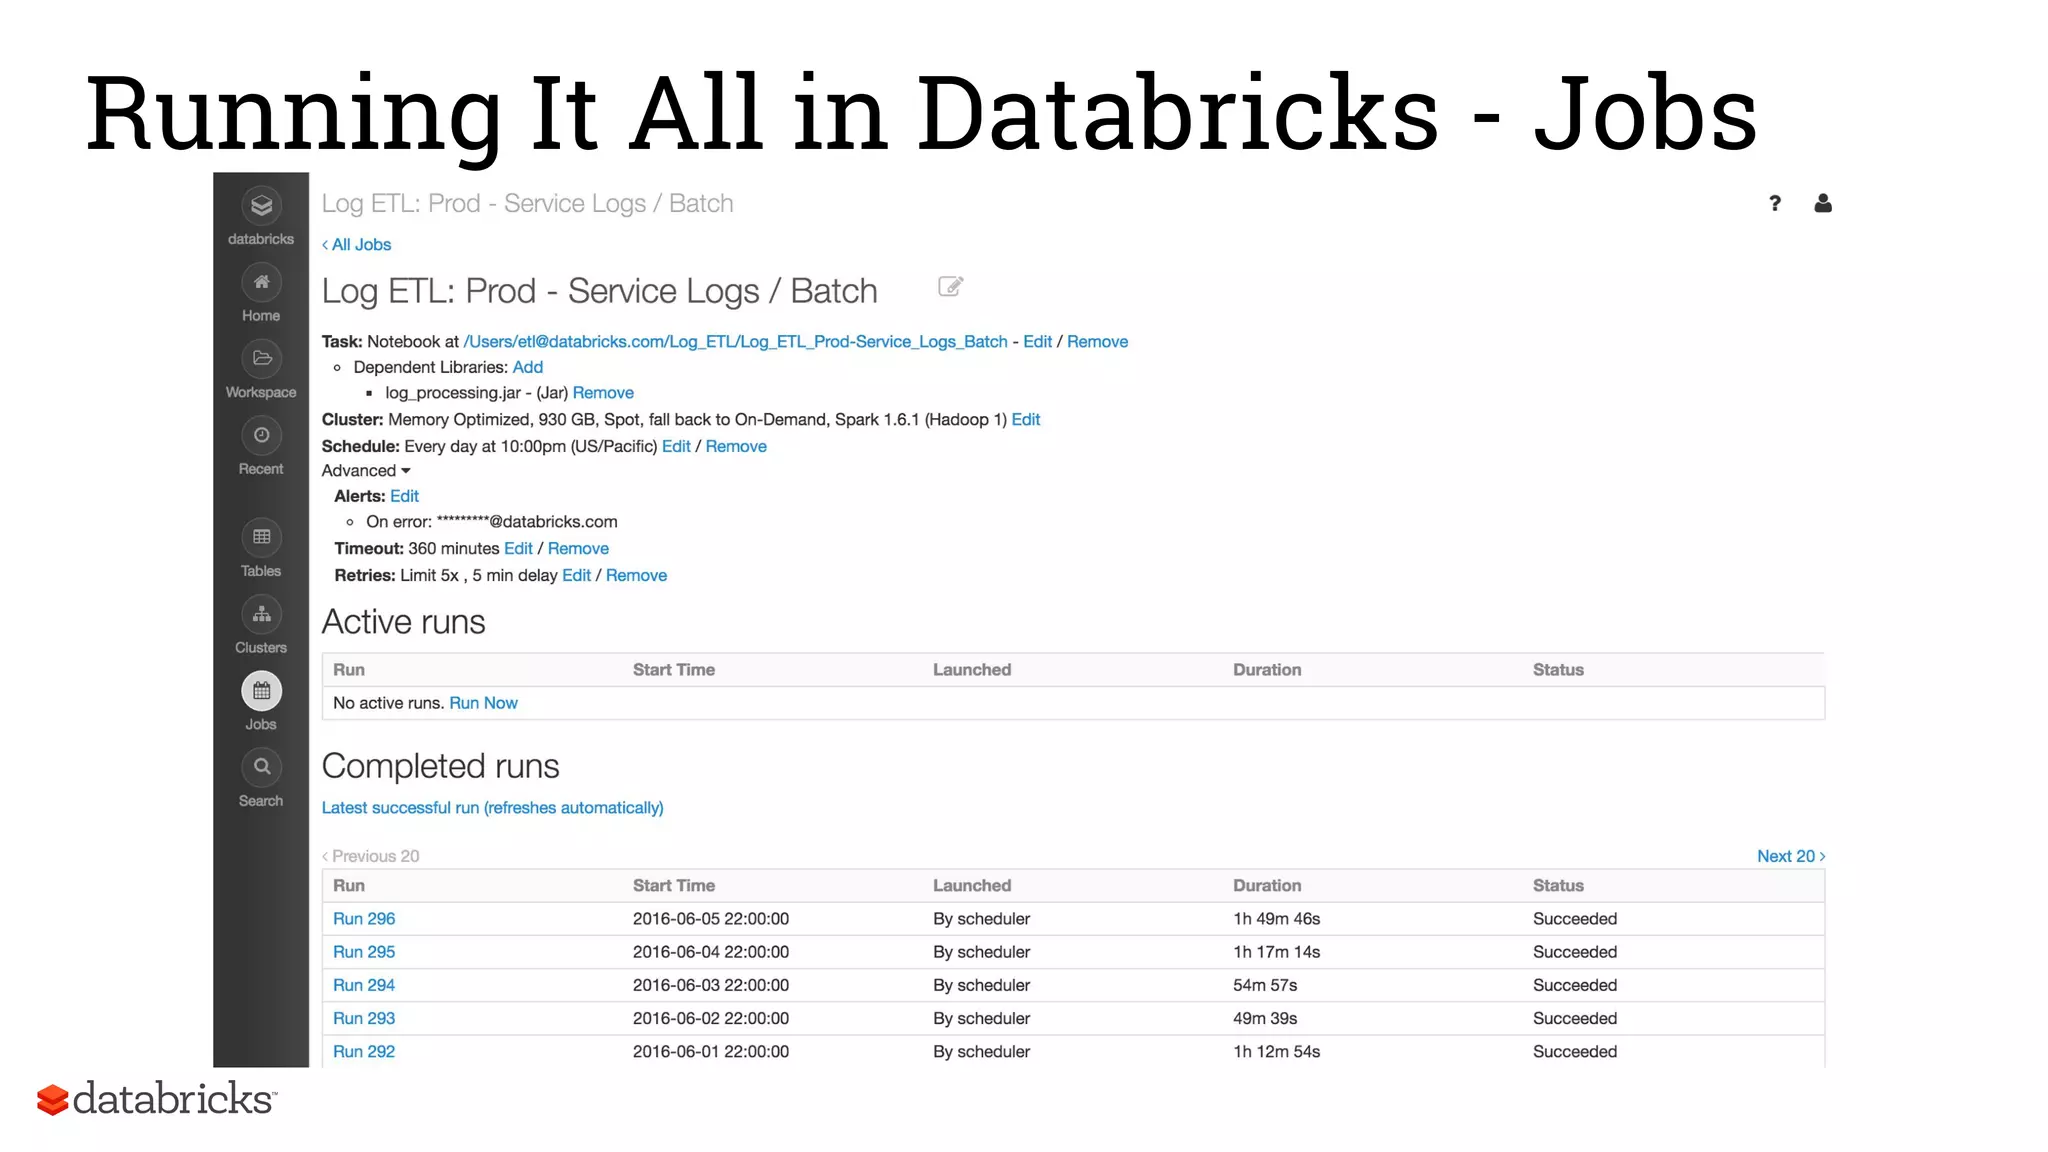Open the Workspace folder icon
The image size is (2048, 1152).
pyautogui.click(x=261, y=359)
